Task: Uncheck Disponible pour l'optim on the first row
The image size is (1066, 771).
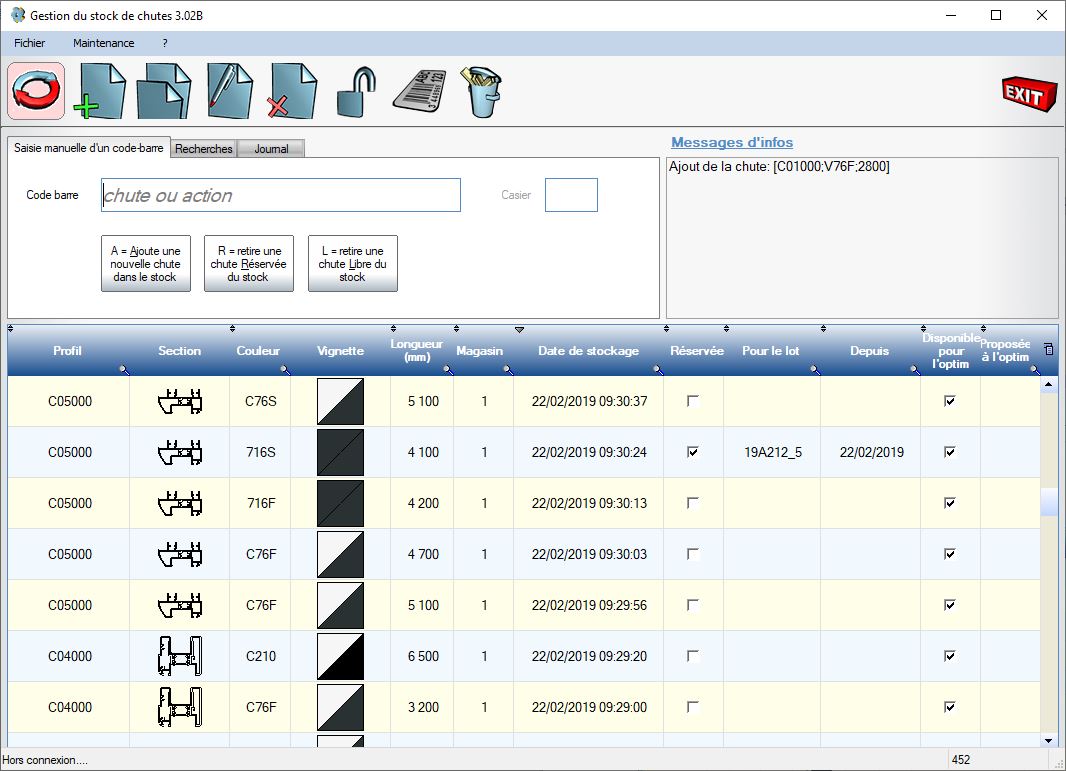Action: 948,401
